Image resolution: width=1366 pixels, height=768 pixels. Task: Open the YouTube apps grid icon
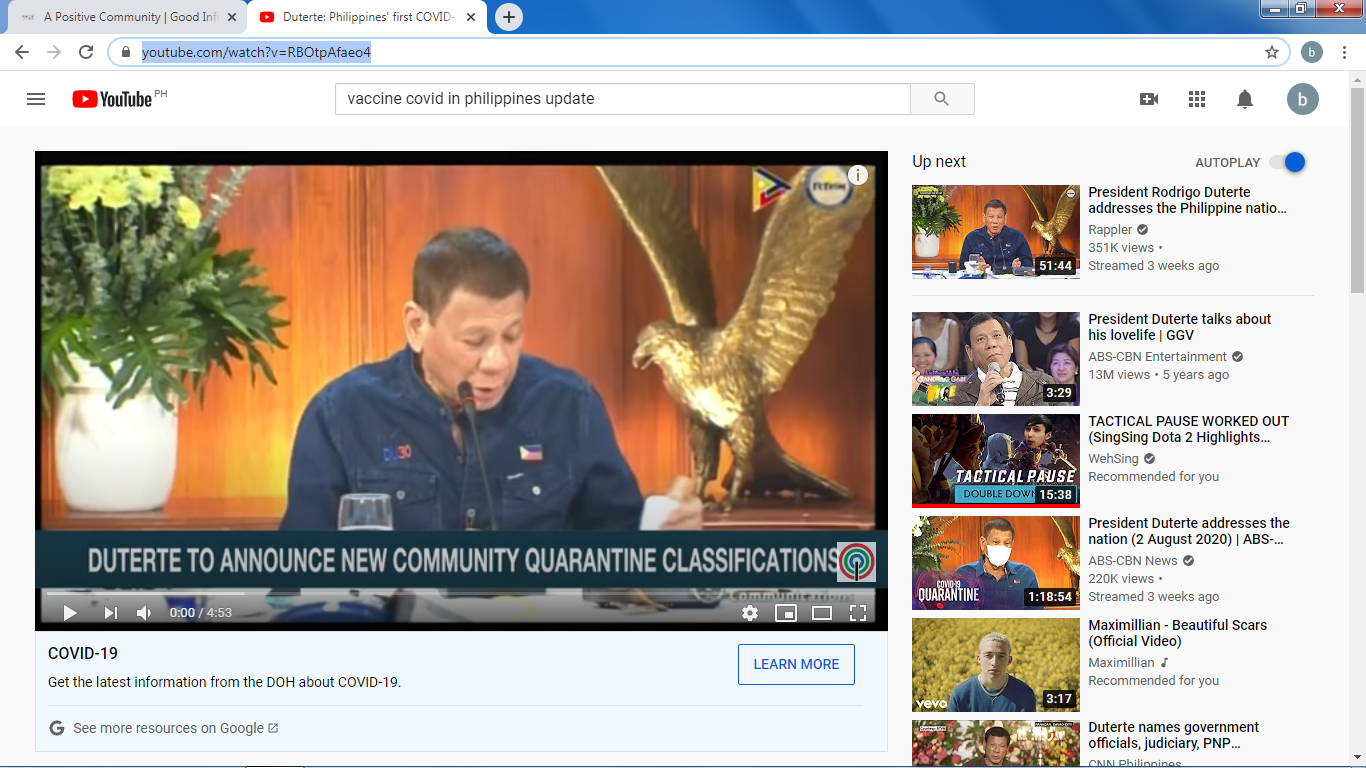(1197, 99)
